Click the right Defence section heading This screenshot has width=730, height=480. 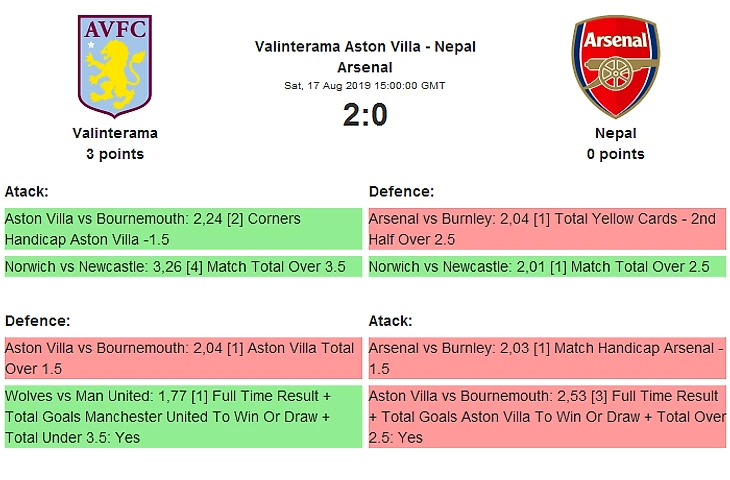(401, 191)
